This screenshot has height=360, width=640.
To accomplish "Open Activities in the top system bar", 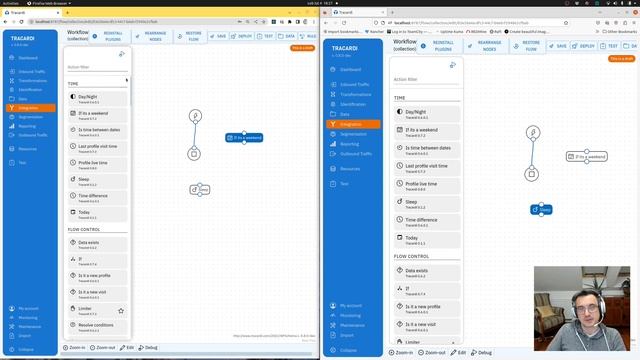I will click(11, 3).
